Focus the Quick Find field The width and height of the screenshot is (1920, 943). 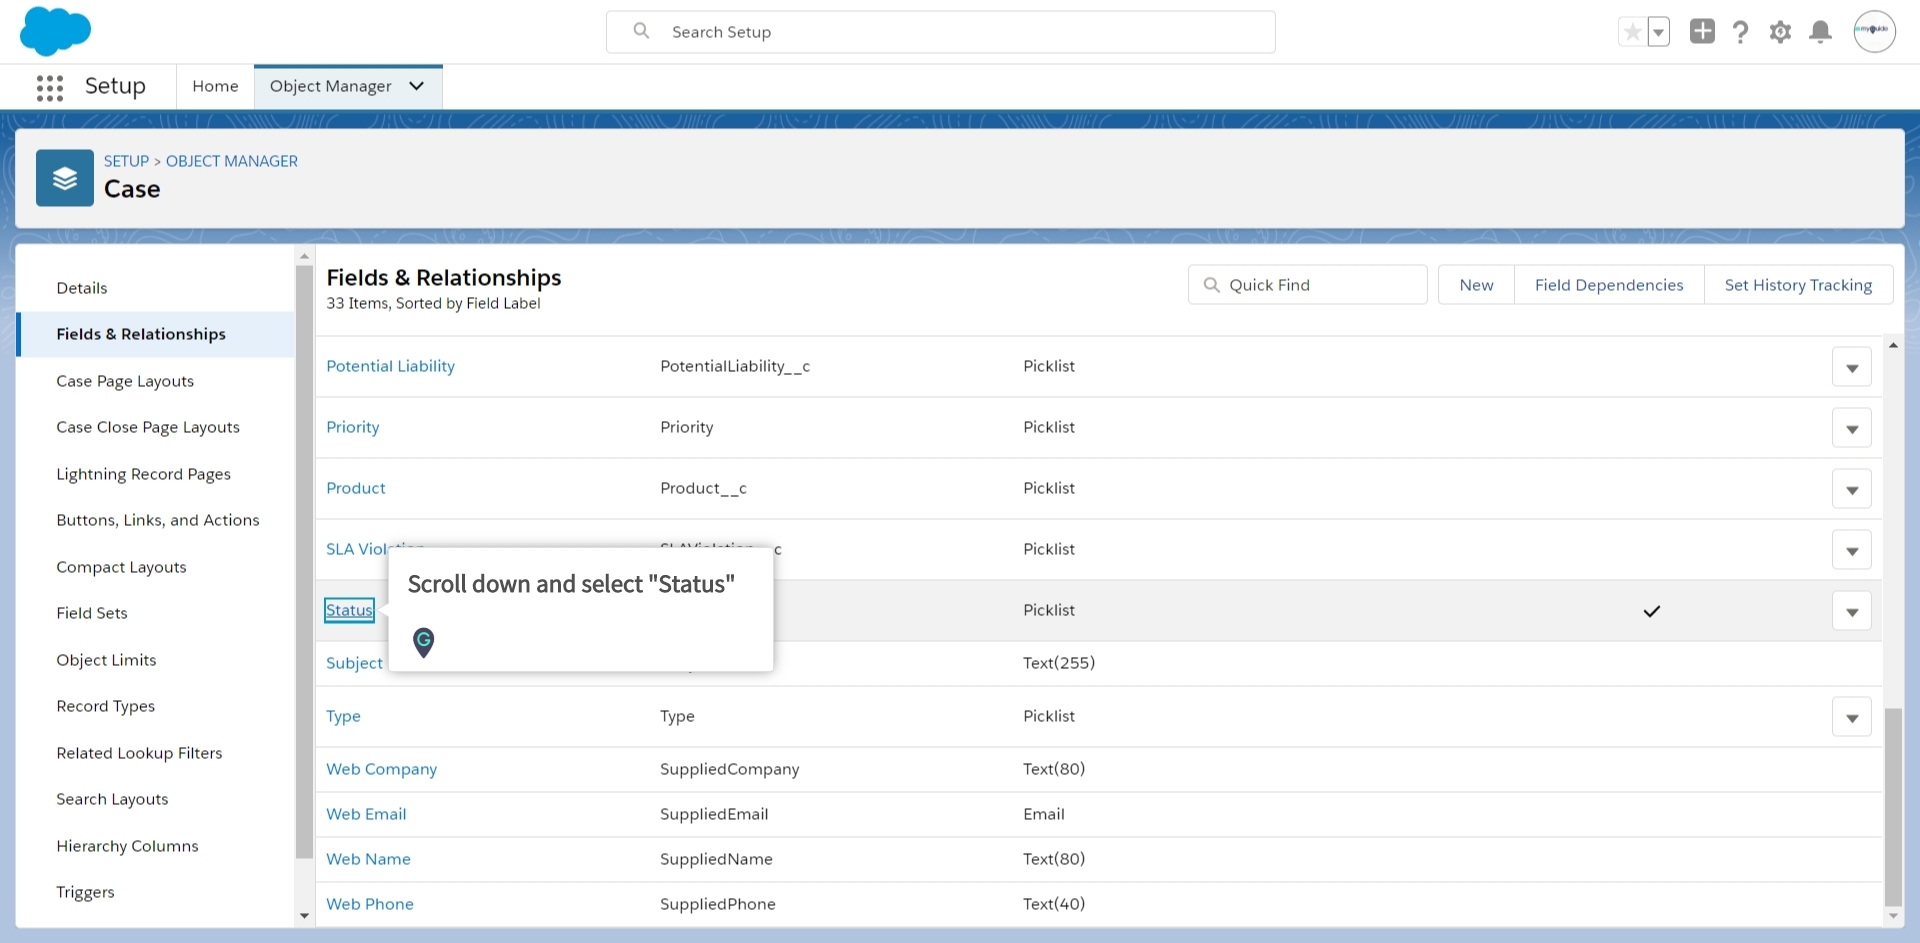pyautogui.click(x=1307, y=285)
